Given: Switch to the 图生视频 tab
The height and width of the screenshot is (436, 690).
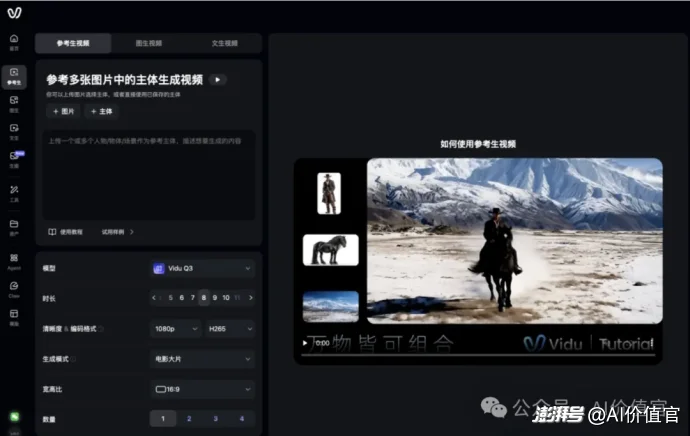Looking at the screenshot, I should pyautogui.click(x=149, y=44).
